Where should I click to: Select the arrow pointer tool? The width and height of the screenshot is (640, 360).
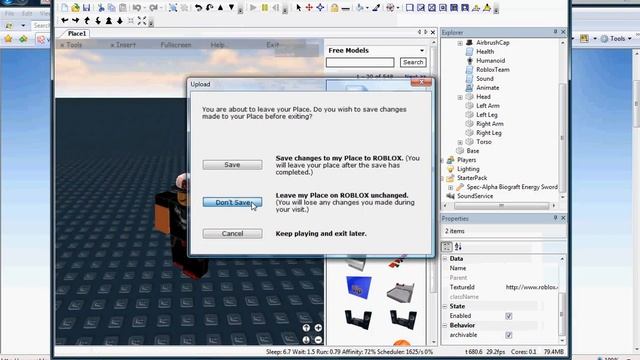pyautogui.click(x=298, y=7)
